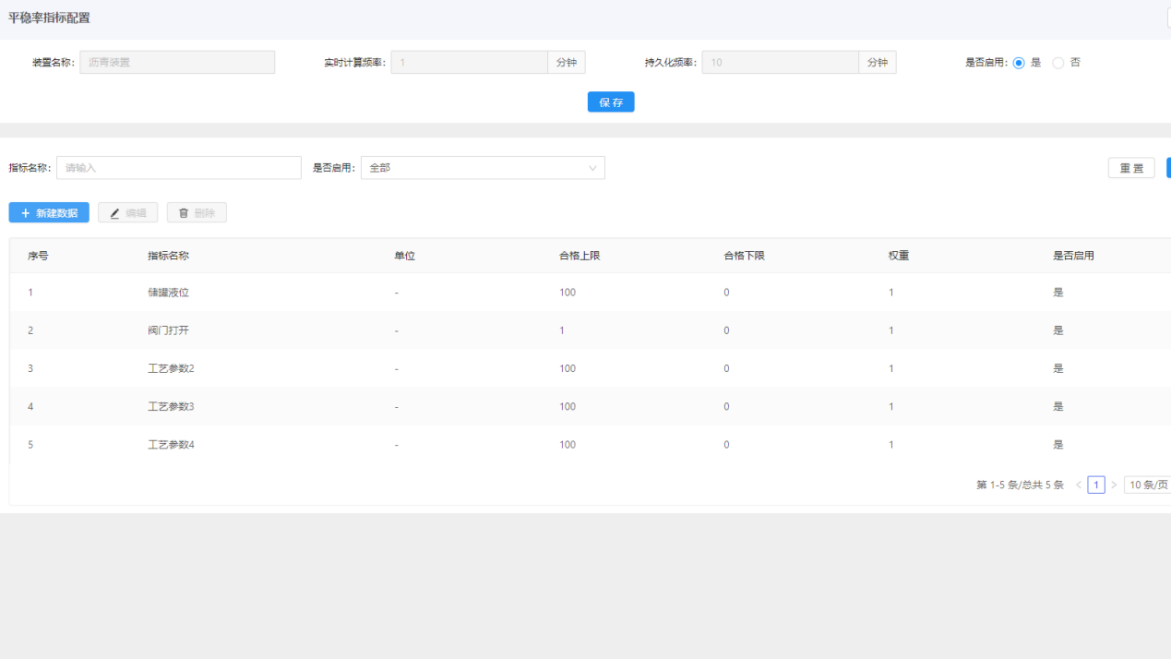Click the trash icon on 删除 button
Image resolution: width=1171 pixels, height=659 pixels.
pos(183,213)
